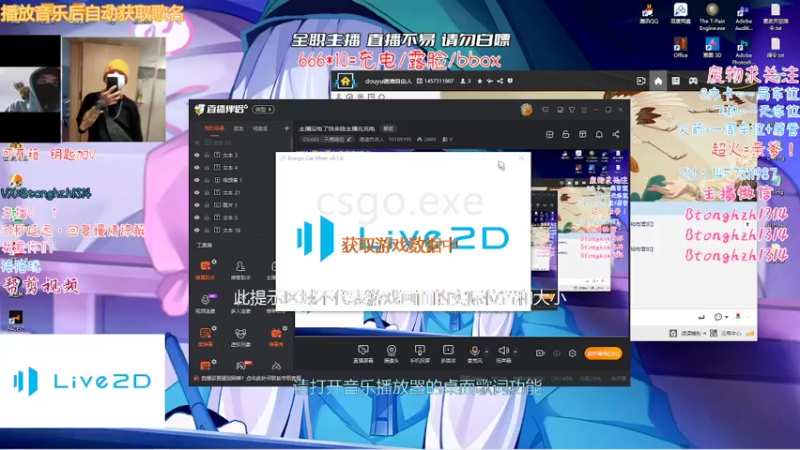Click the orange live stream button
This screenshot has width=800, height=450.
click(x=603, y=353)
